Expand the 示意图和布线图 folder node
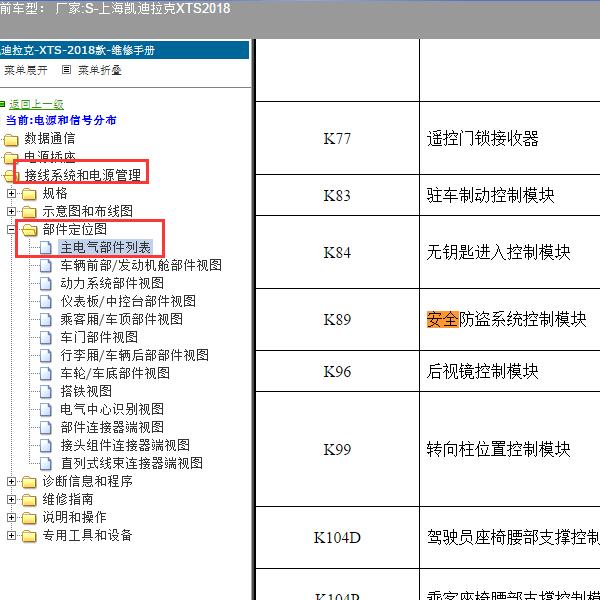This screenshot has width=600, height=600. (11, 211)
